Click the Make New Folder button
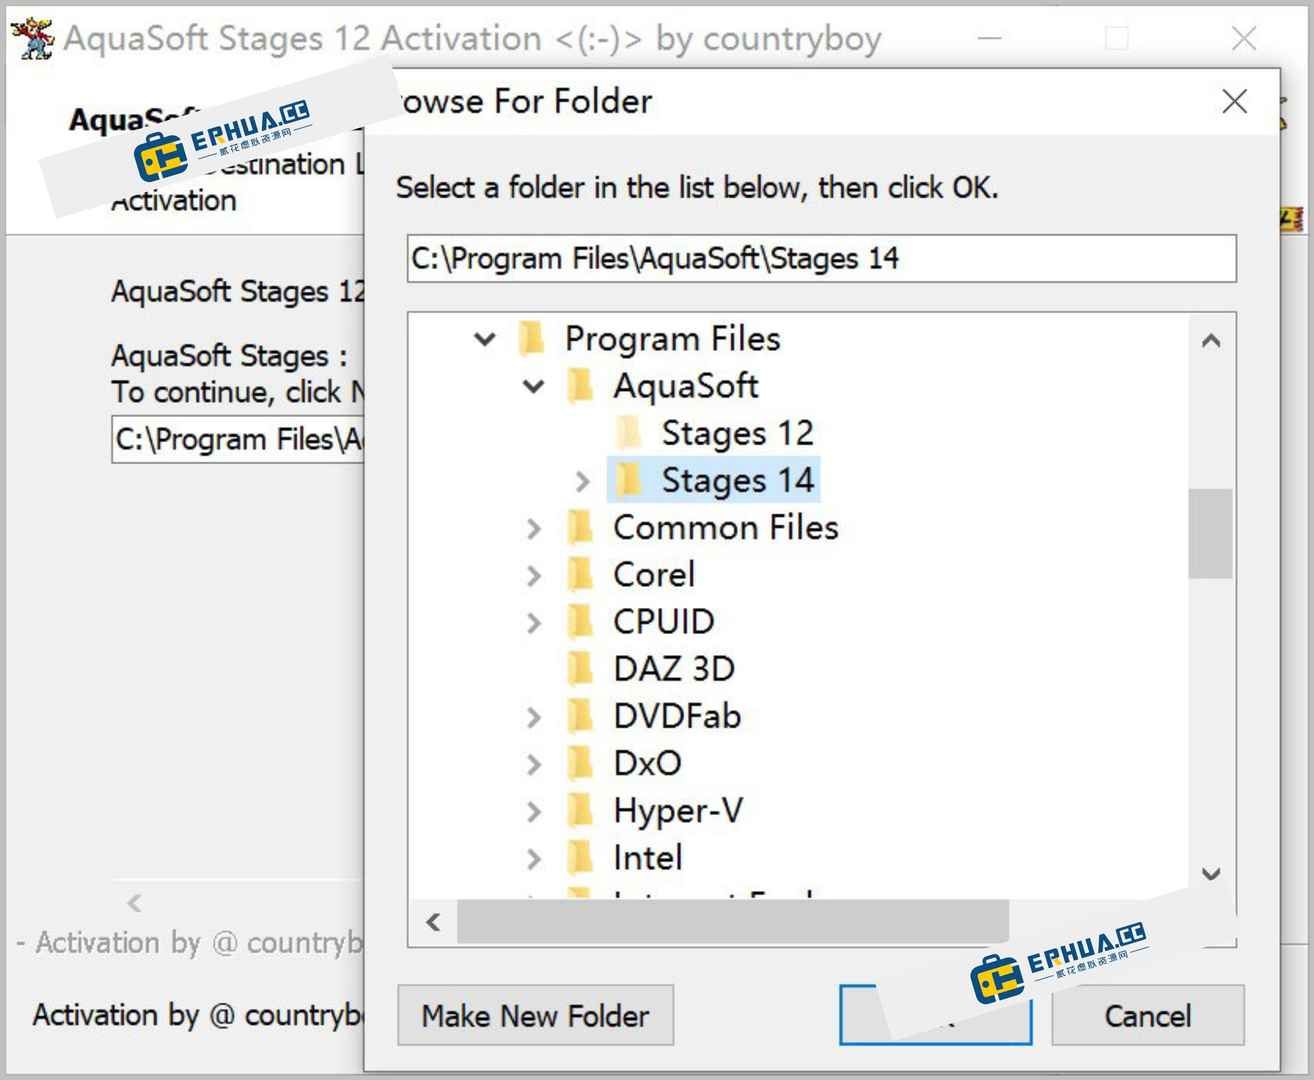This screenshot has width=1314, height=1080. click(535, 1015)
